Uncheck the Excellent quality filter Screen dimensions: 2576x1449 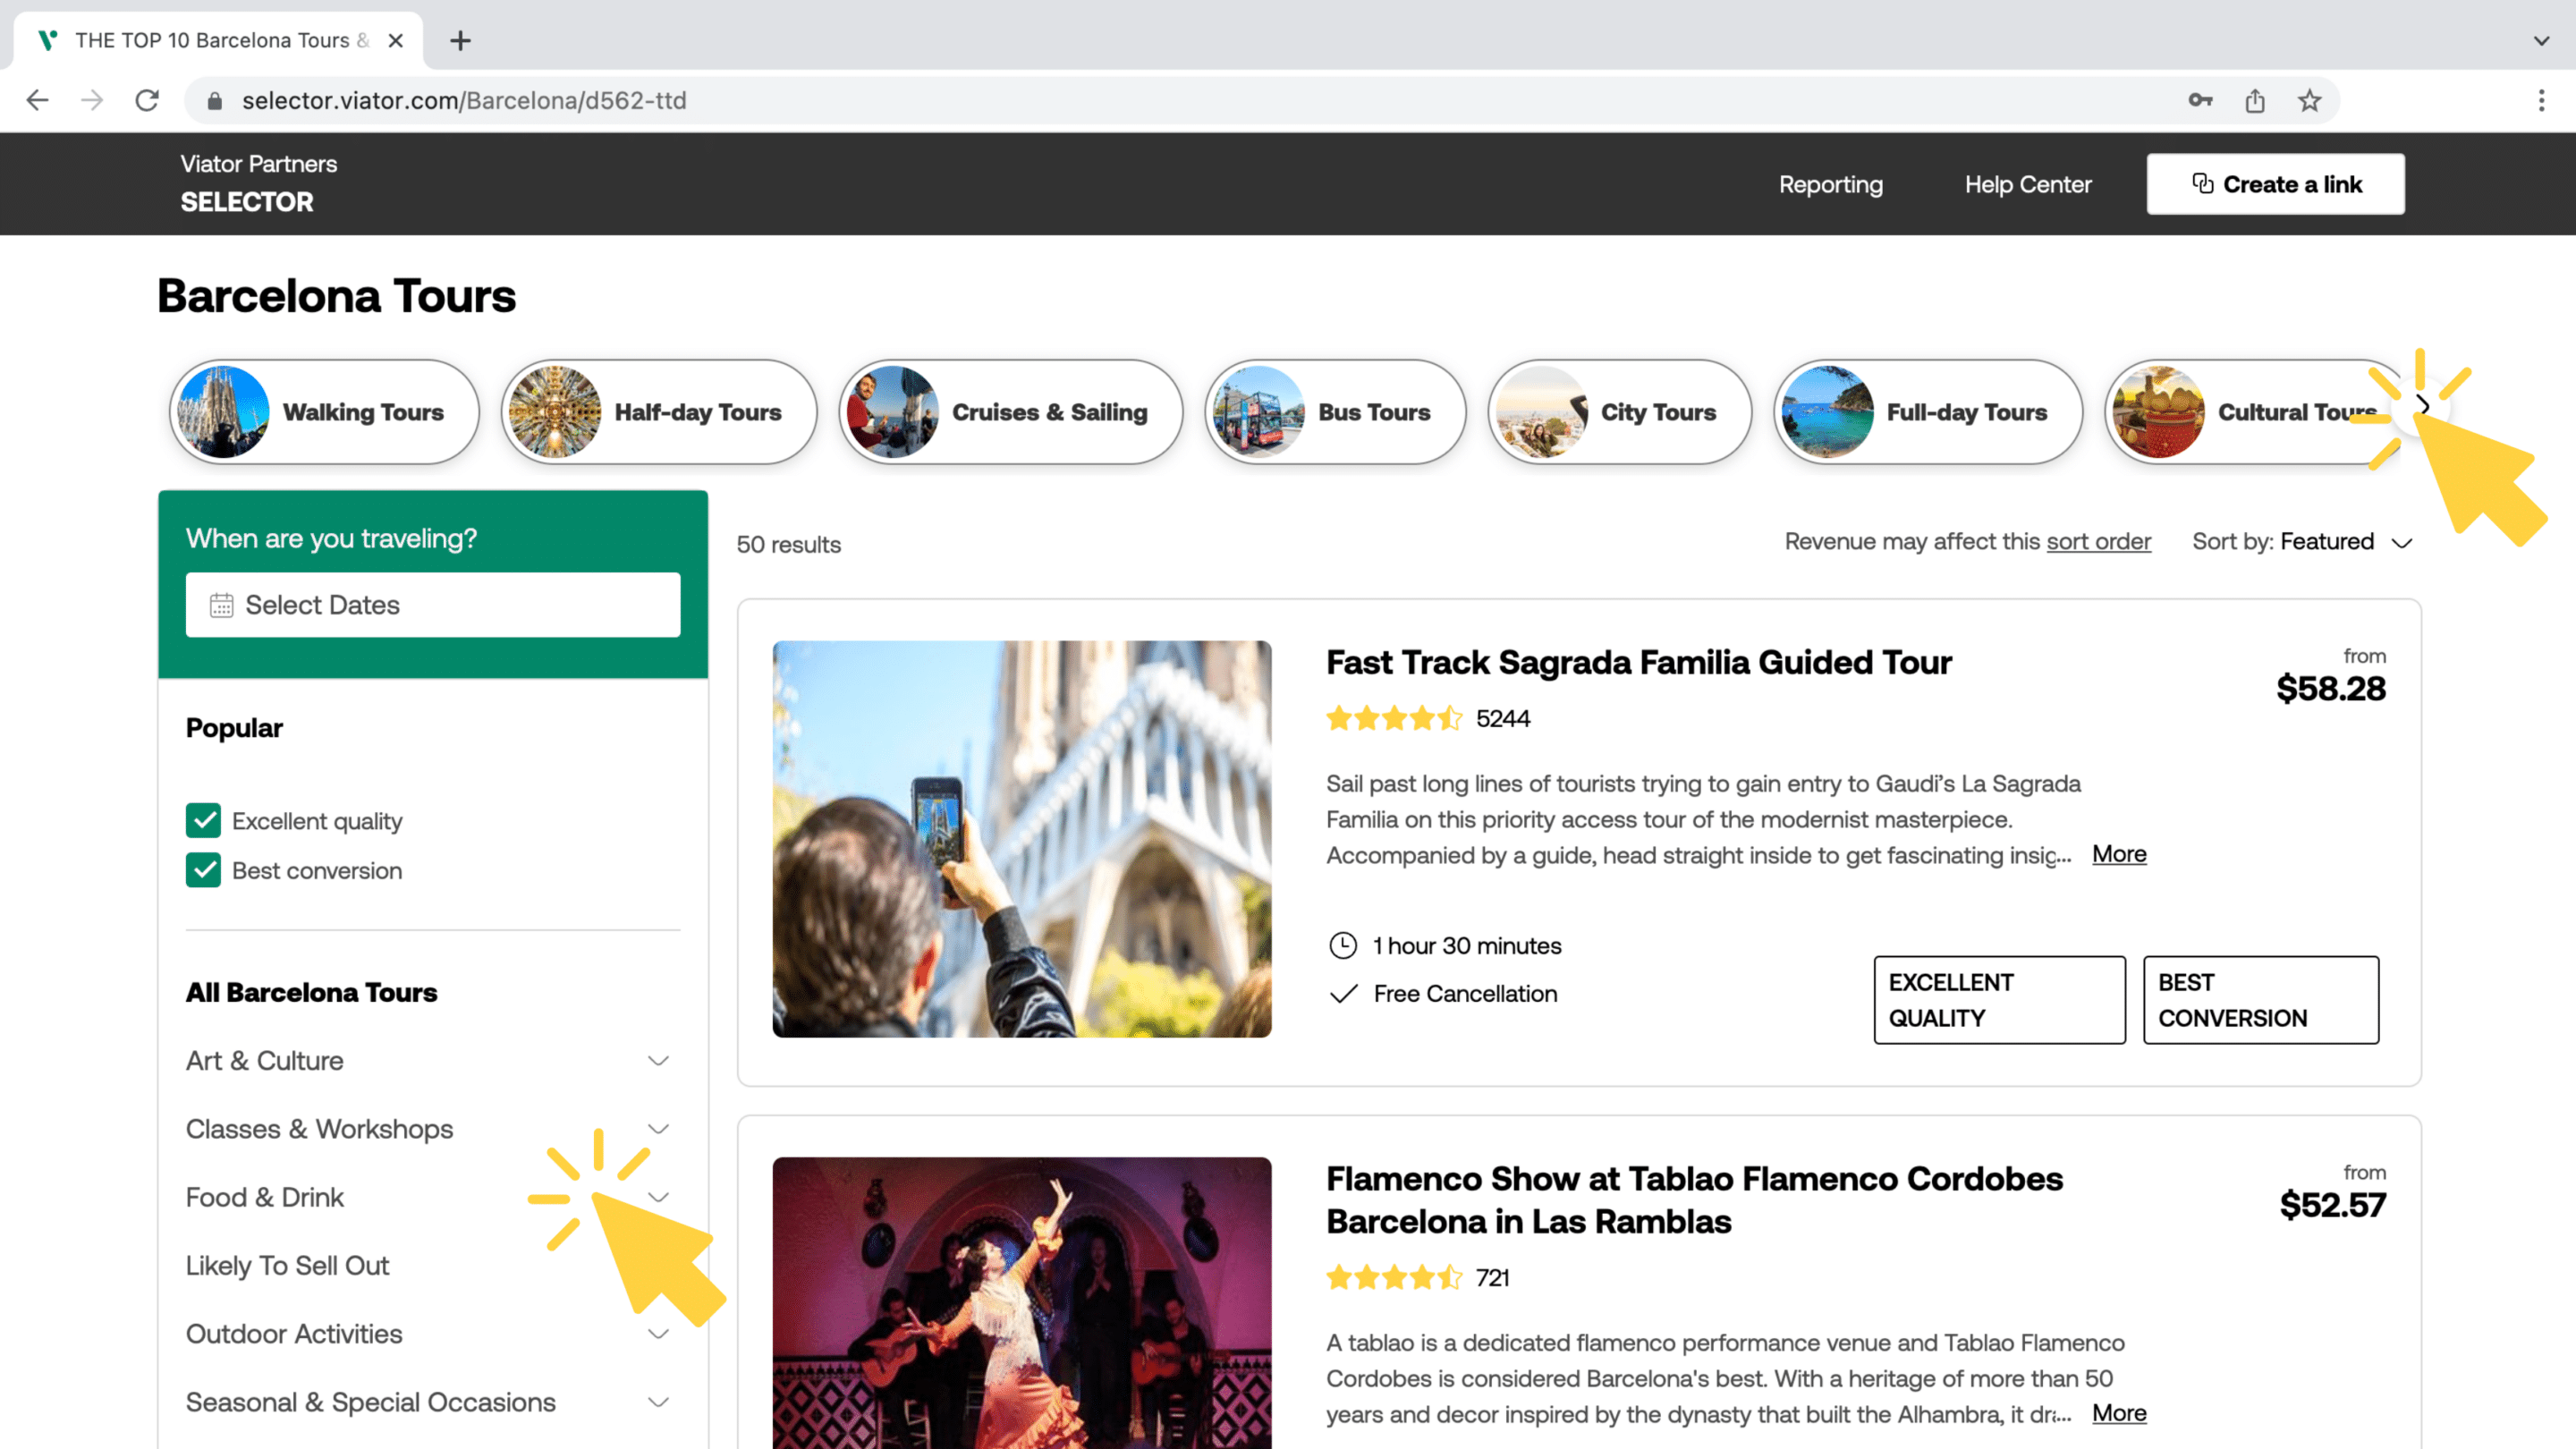coord(203,820)
